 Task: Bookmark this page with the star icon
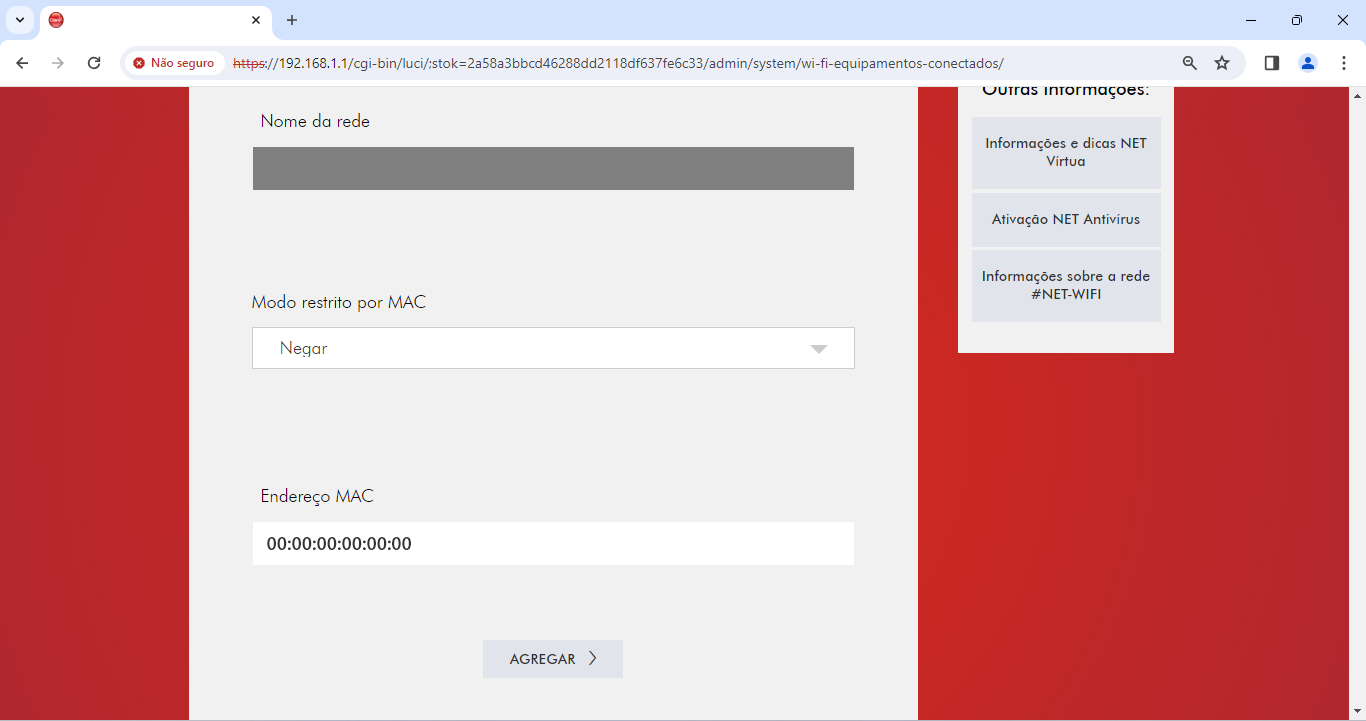[x=1222, y=63]
